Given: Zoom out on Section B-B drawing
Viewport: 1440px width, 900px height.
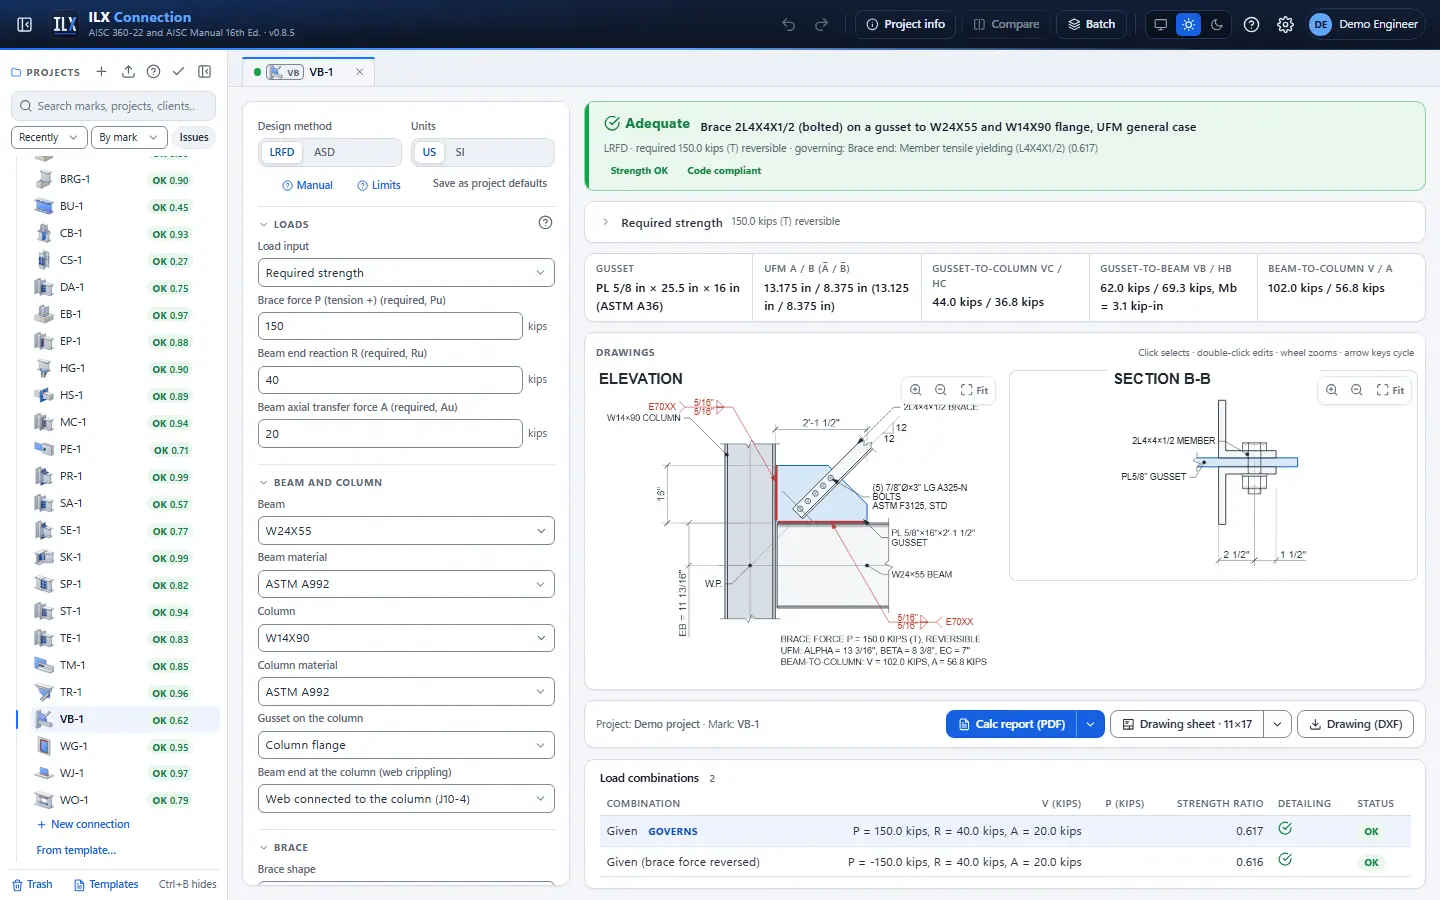Looking at the screenshot, I should click(1356, 390).
